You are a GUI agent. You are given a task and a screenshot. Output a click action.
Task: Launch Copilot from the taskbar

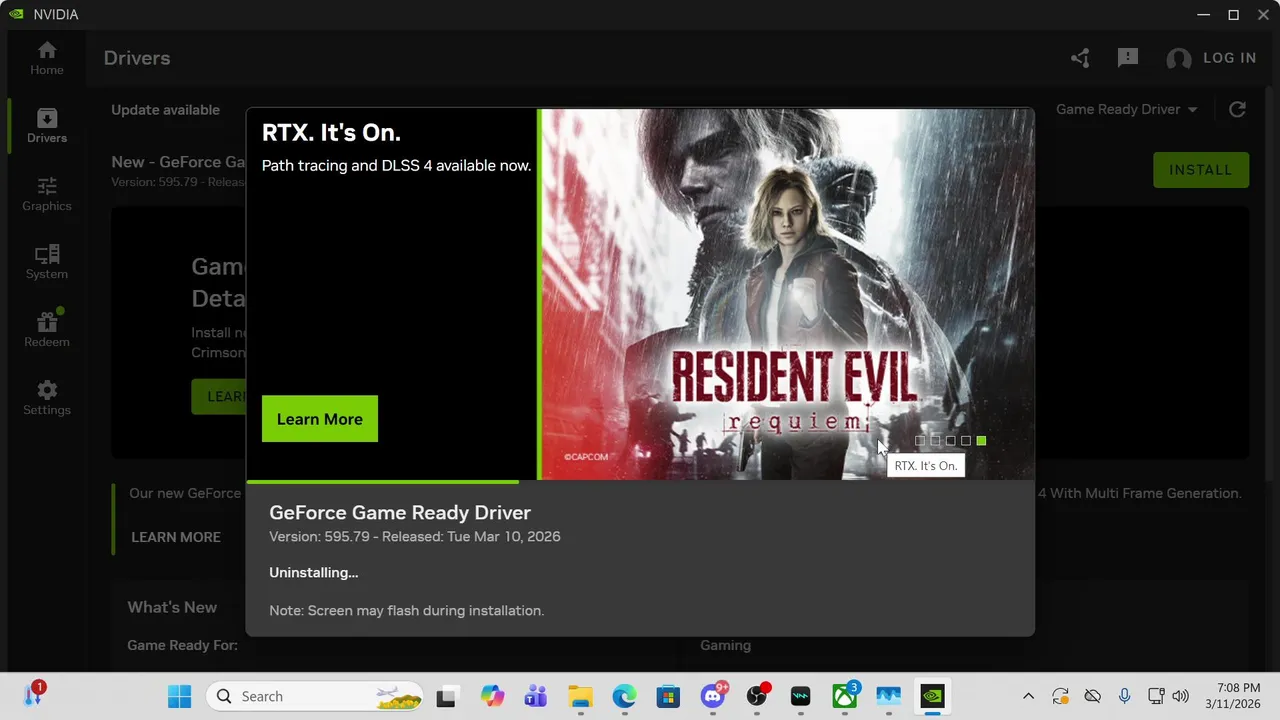(x=492, y=696)
